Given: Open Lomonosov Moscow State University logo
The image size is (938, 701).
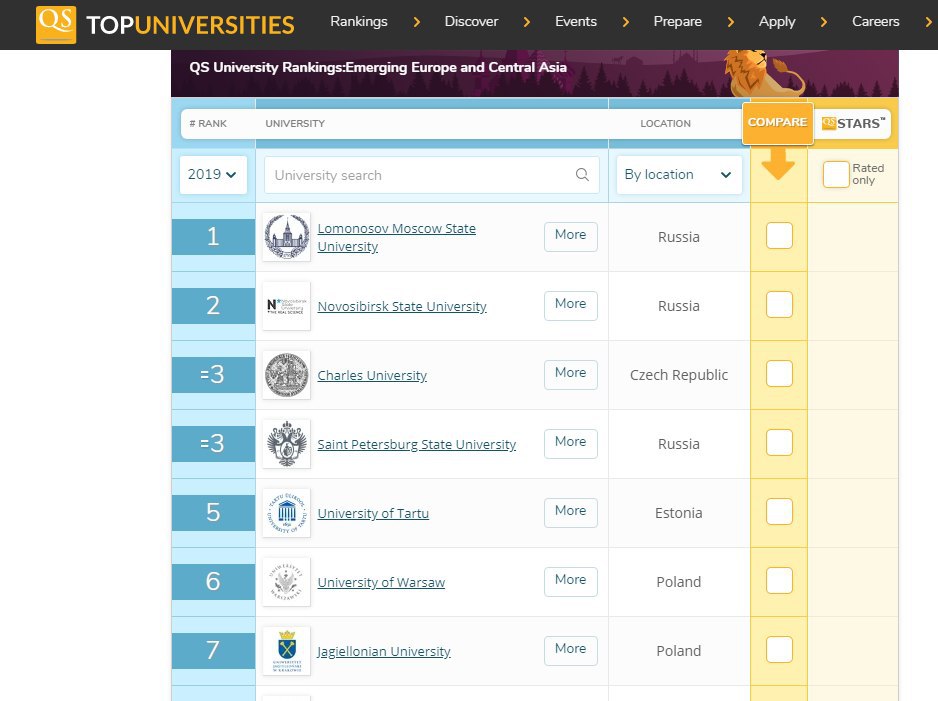Looking at the screenshot, I should click(x=287, y=237).
